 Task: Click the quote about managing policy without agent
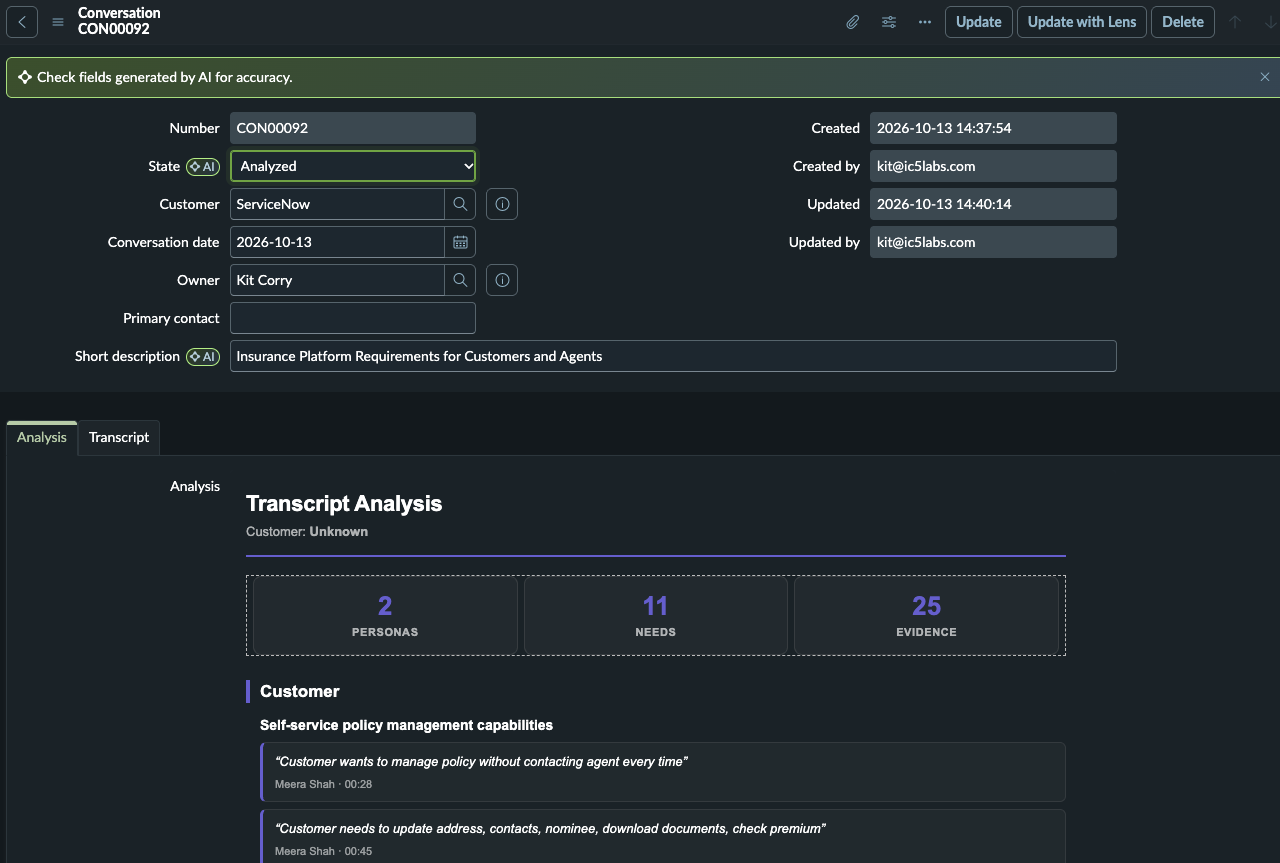(x=482, y=762)
